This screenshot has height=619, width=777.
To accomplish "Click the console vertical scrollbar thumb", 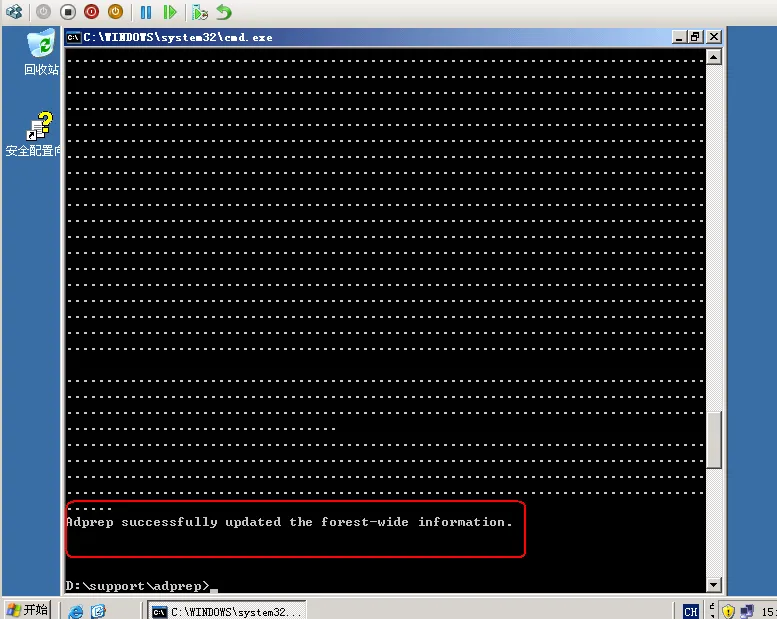I will point(714,440).
